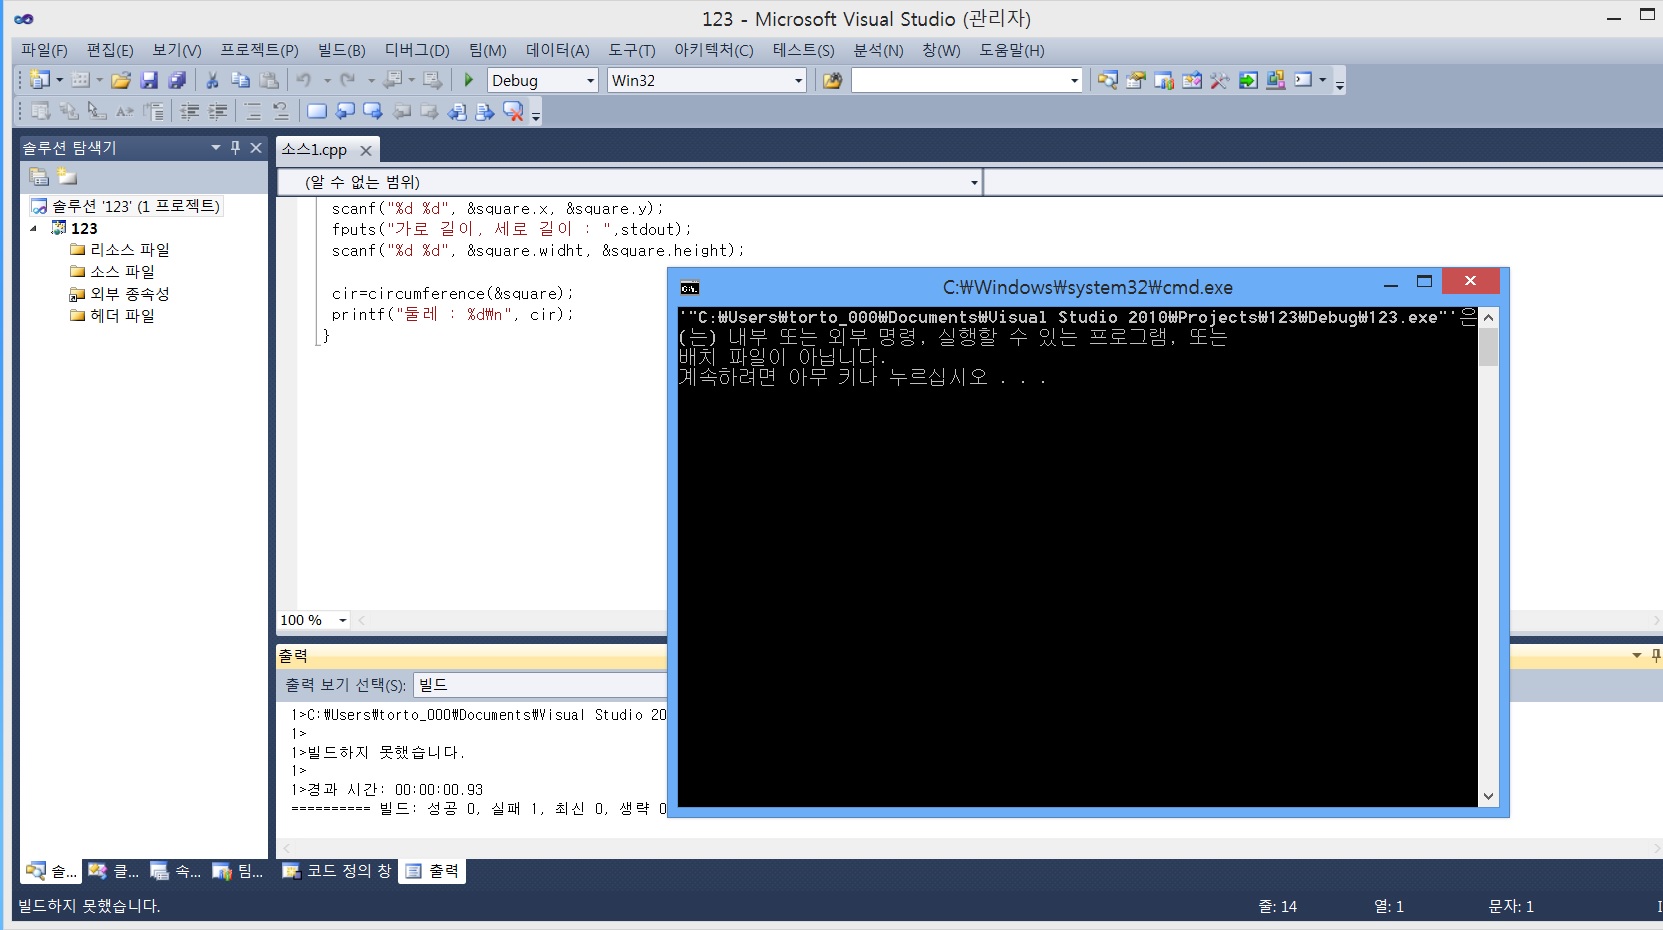Viewport: 1663px width, 930px height.
Task: Open the 도구(T) menu
Action: 632,50
